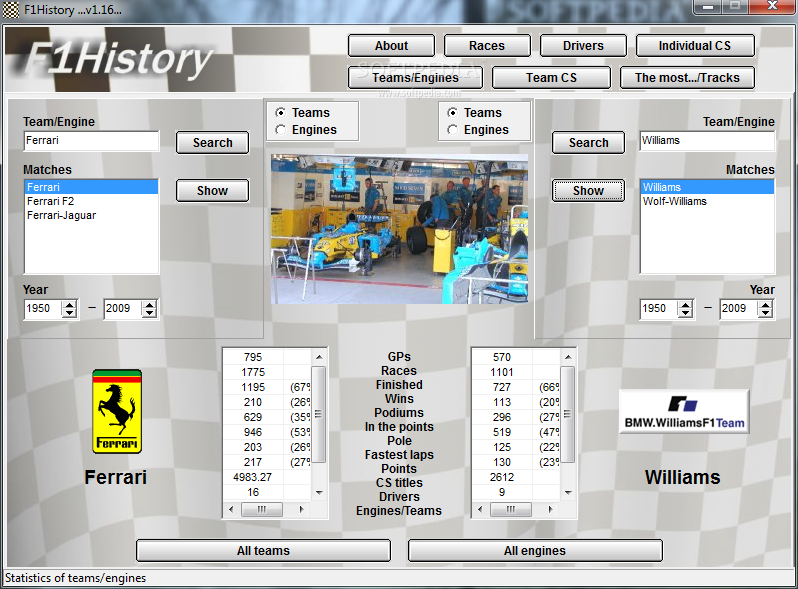Click Show beside the Williams matches list
The width and height of the screenshot is (798, 589).
tap(588, 191)
